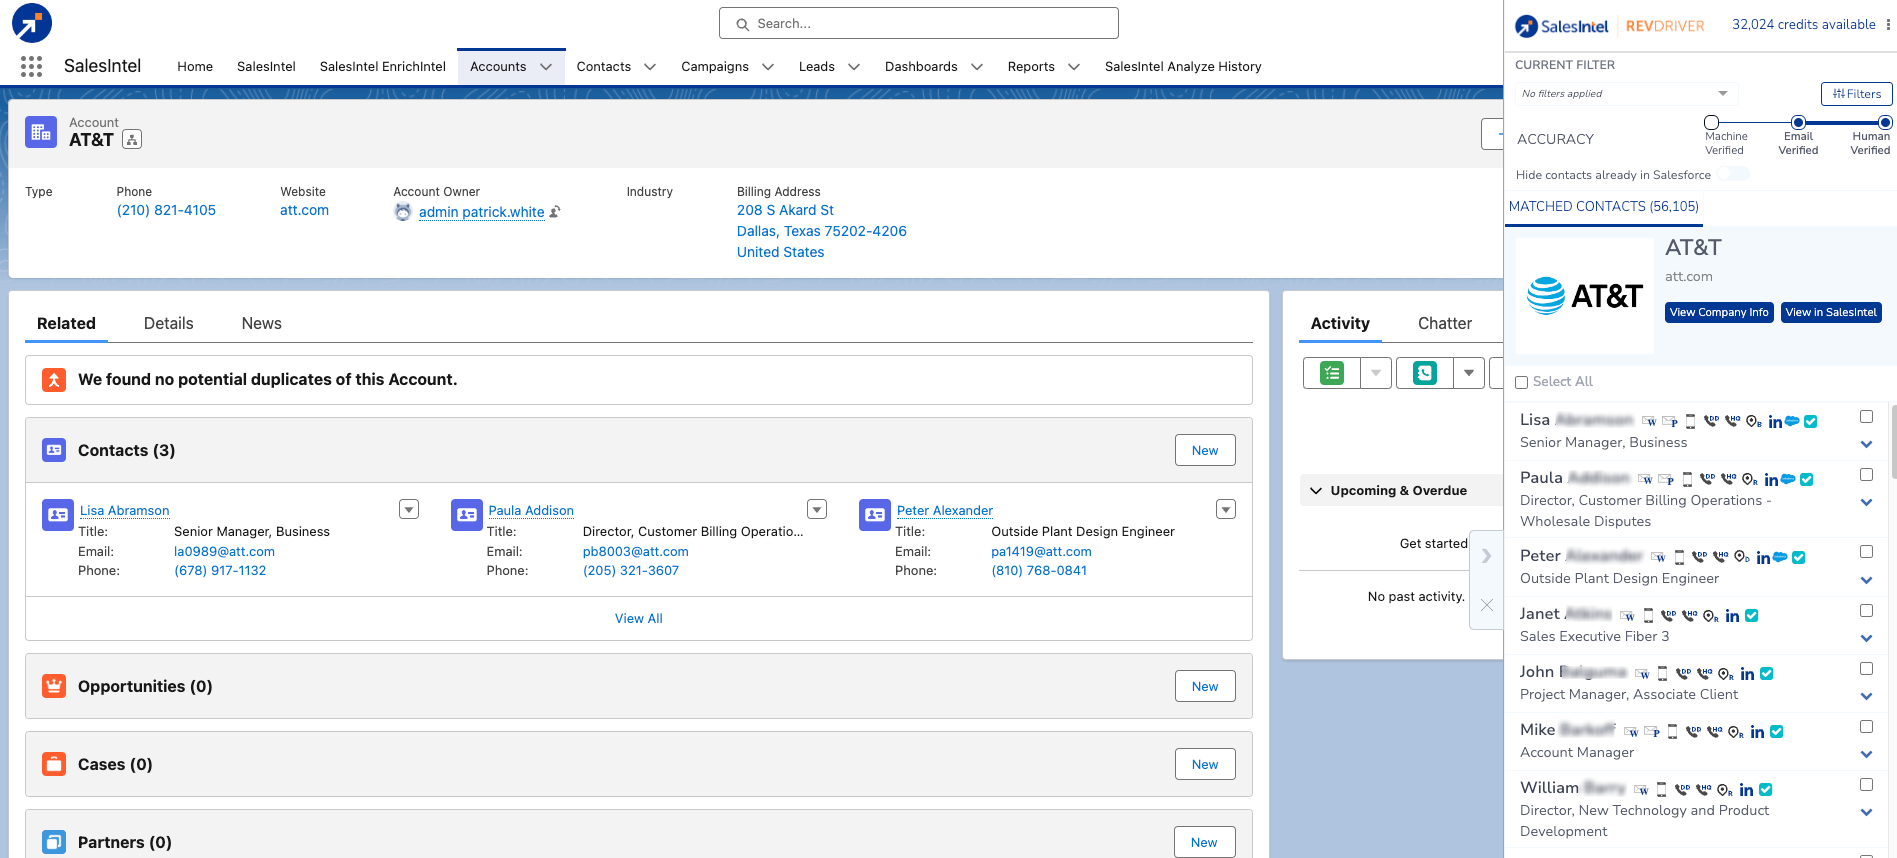Select the checkbox for William in matched contacts
Screen dimensions: 1897x858
click(1866, 785)
